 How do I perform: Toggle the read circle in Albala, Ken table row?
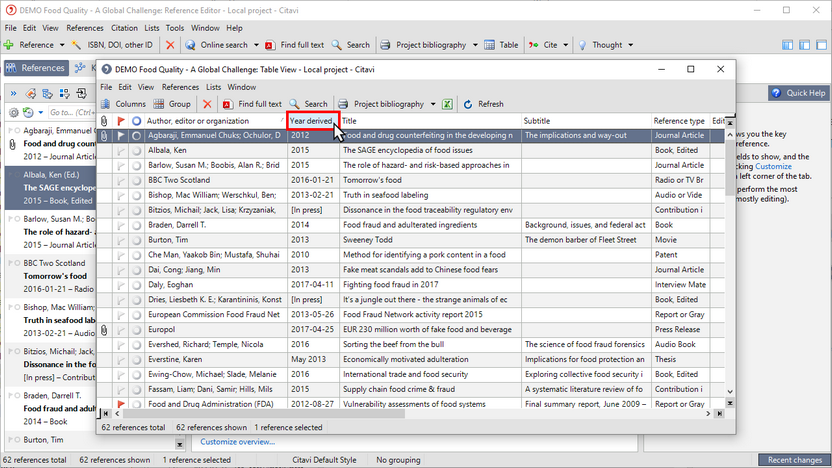coord(136,151)
